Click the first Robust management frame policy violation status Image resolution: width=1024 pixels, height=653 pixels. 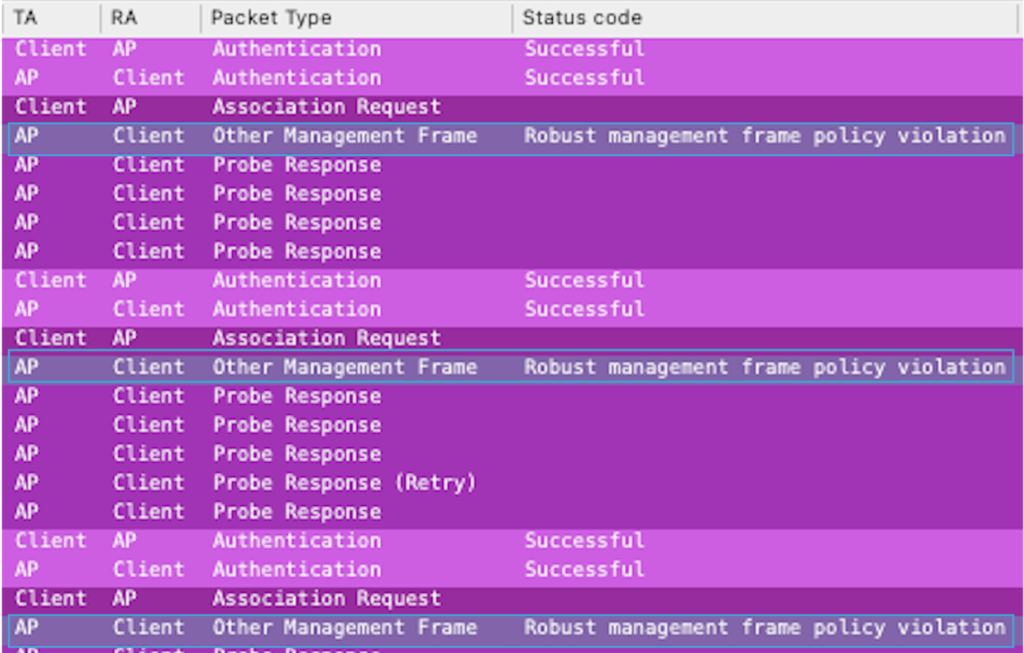pos(764,136)
